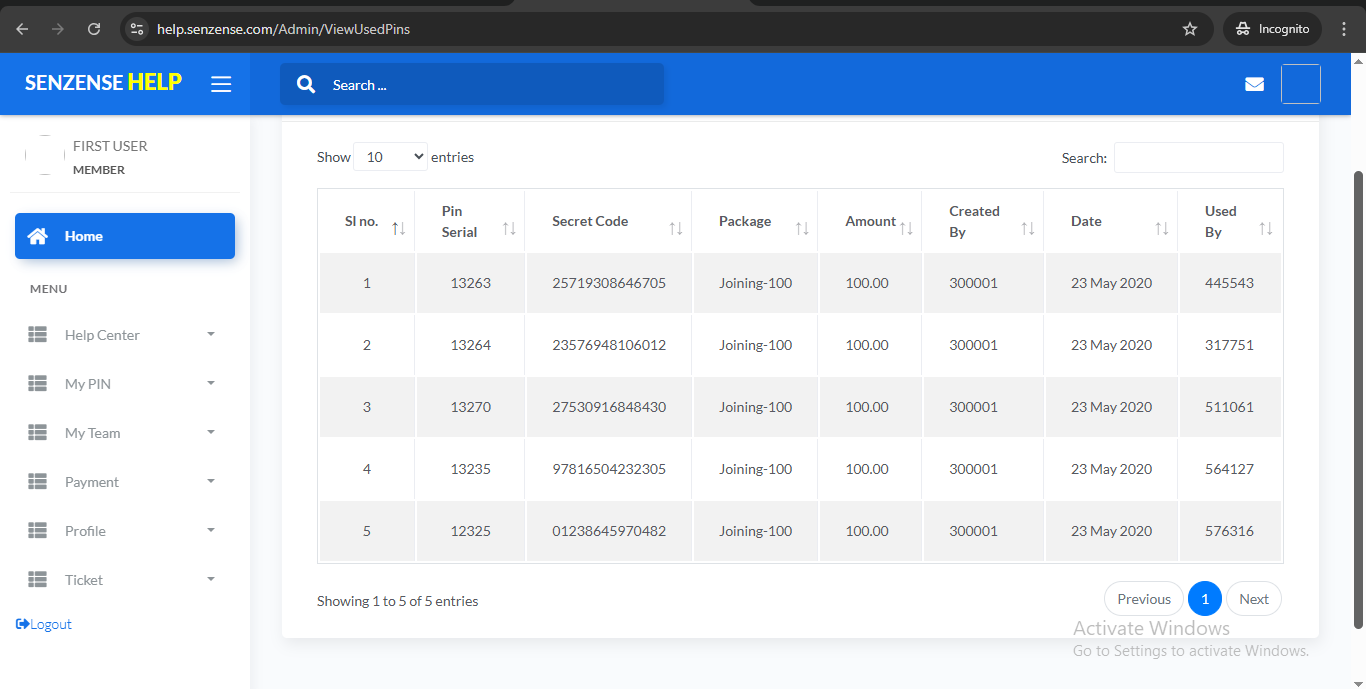The width and height of the screenshot is (1366, 689).
Task: Click the Logout link
Action: point(44,624)
